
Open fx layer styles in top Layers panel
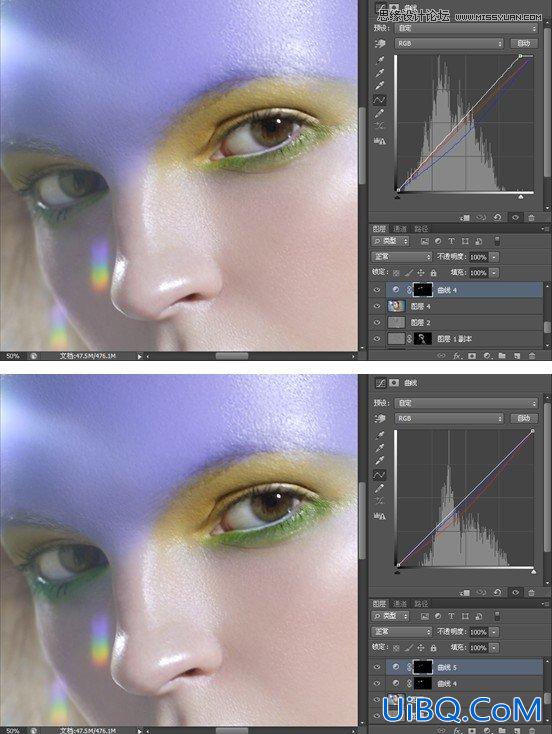[457, 356]
